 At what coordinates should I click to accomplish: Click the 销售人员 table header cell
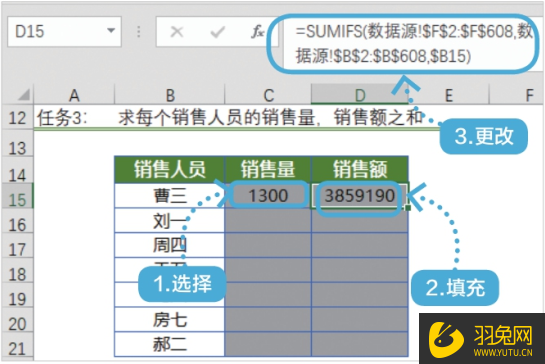[x=170, y=170]
